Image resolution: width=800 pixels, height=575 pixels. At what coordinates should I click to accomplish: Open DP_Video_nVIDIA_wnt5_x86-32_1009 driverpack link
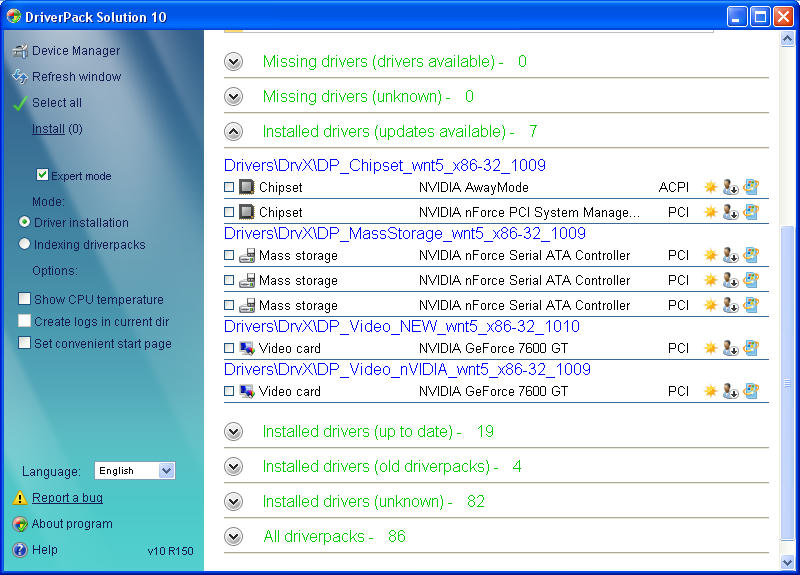point(407,369)
